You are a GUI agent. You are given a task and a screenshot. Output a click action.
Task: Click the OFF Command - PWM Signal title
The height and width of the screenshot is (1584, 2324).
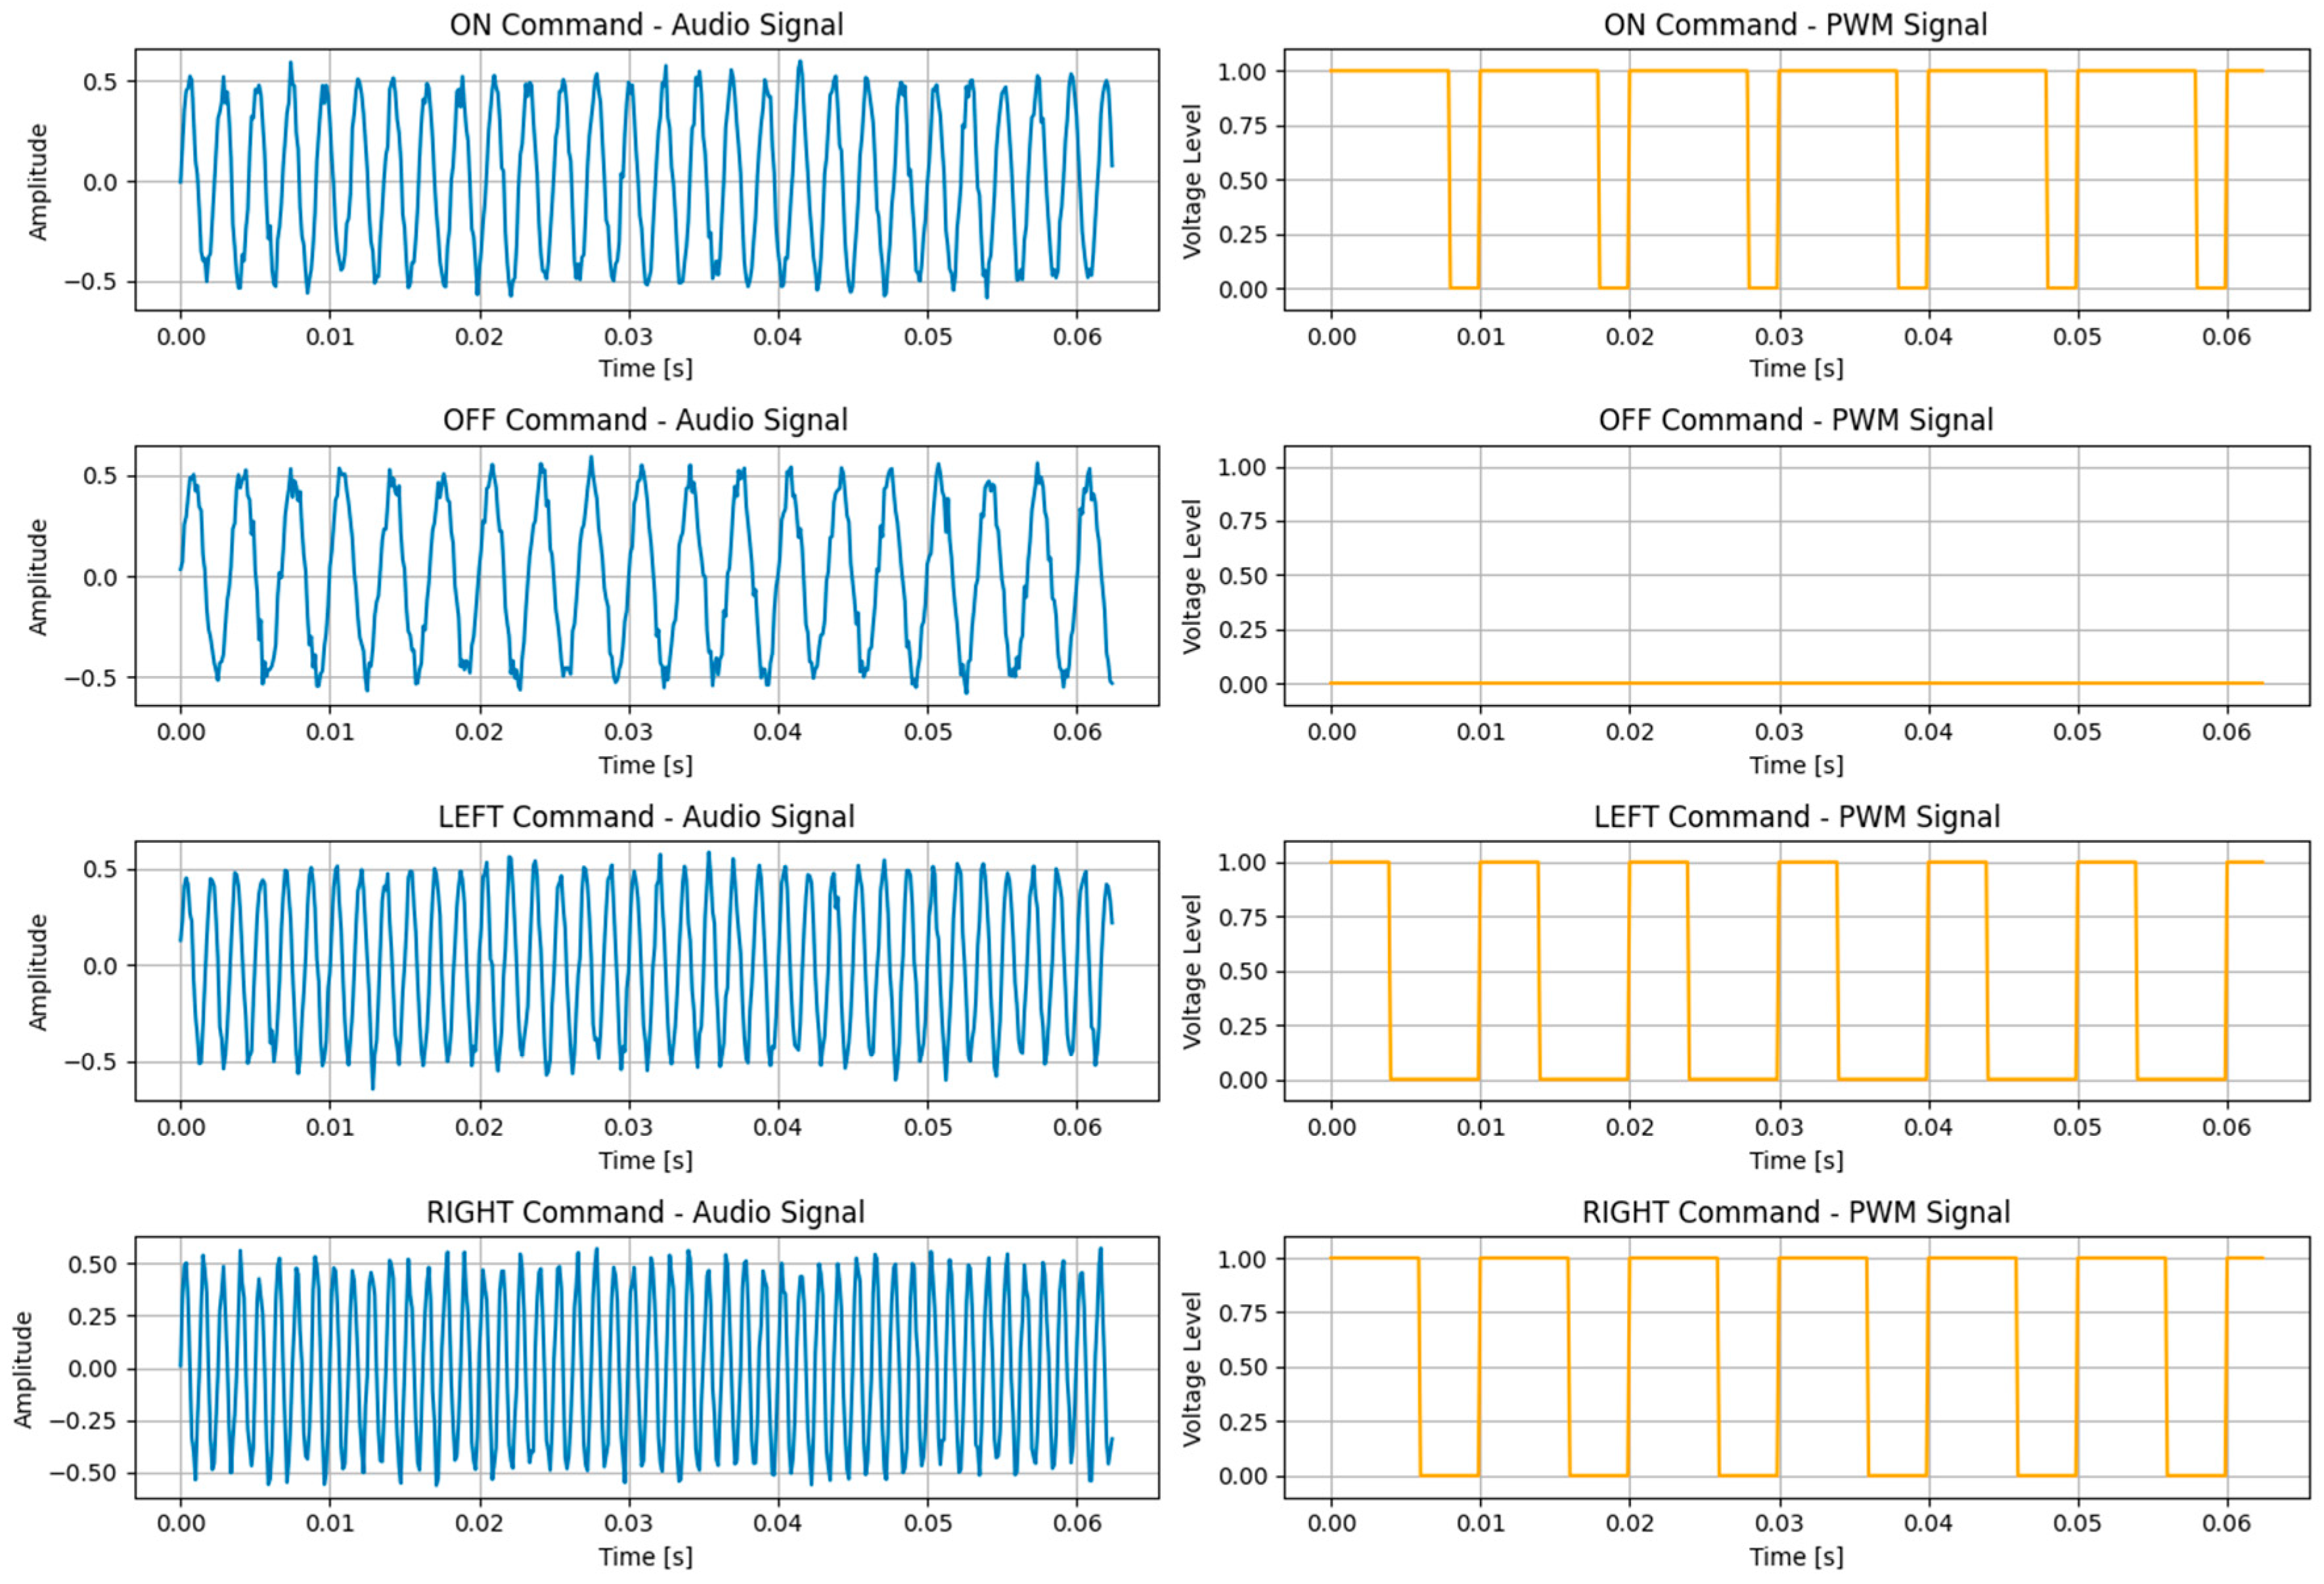click(x=1795, y=420)
